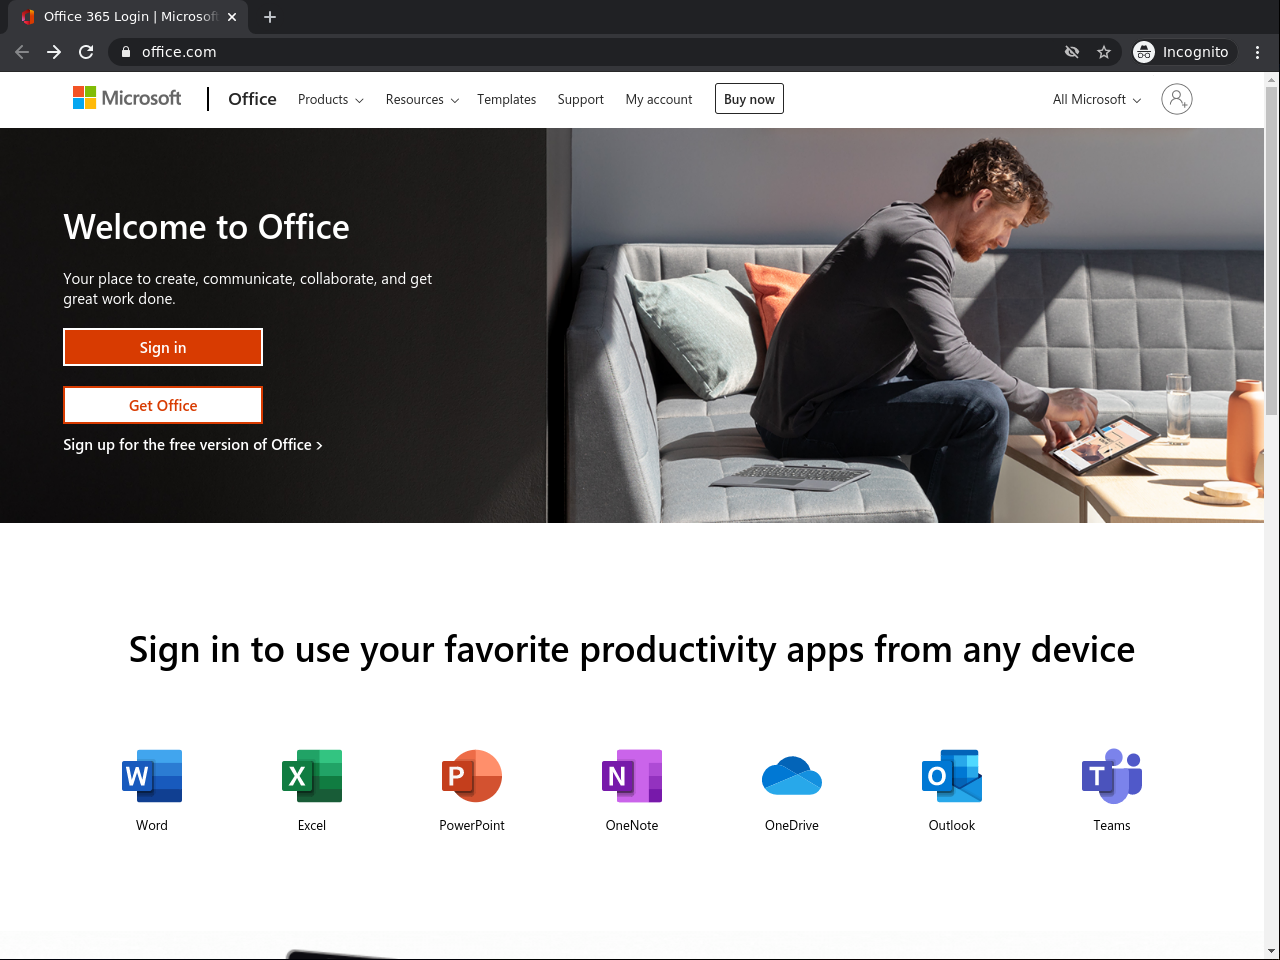Click the OneNote label text
1280x960 pixels.
[632, 825]
